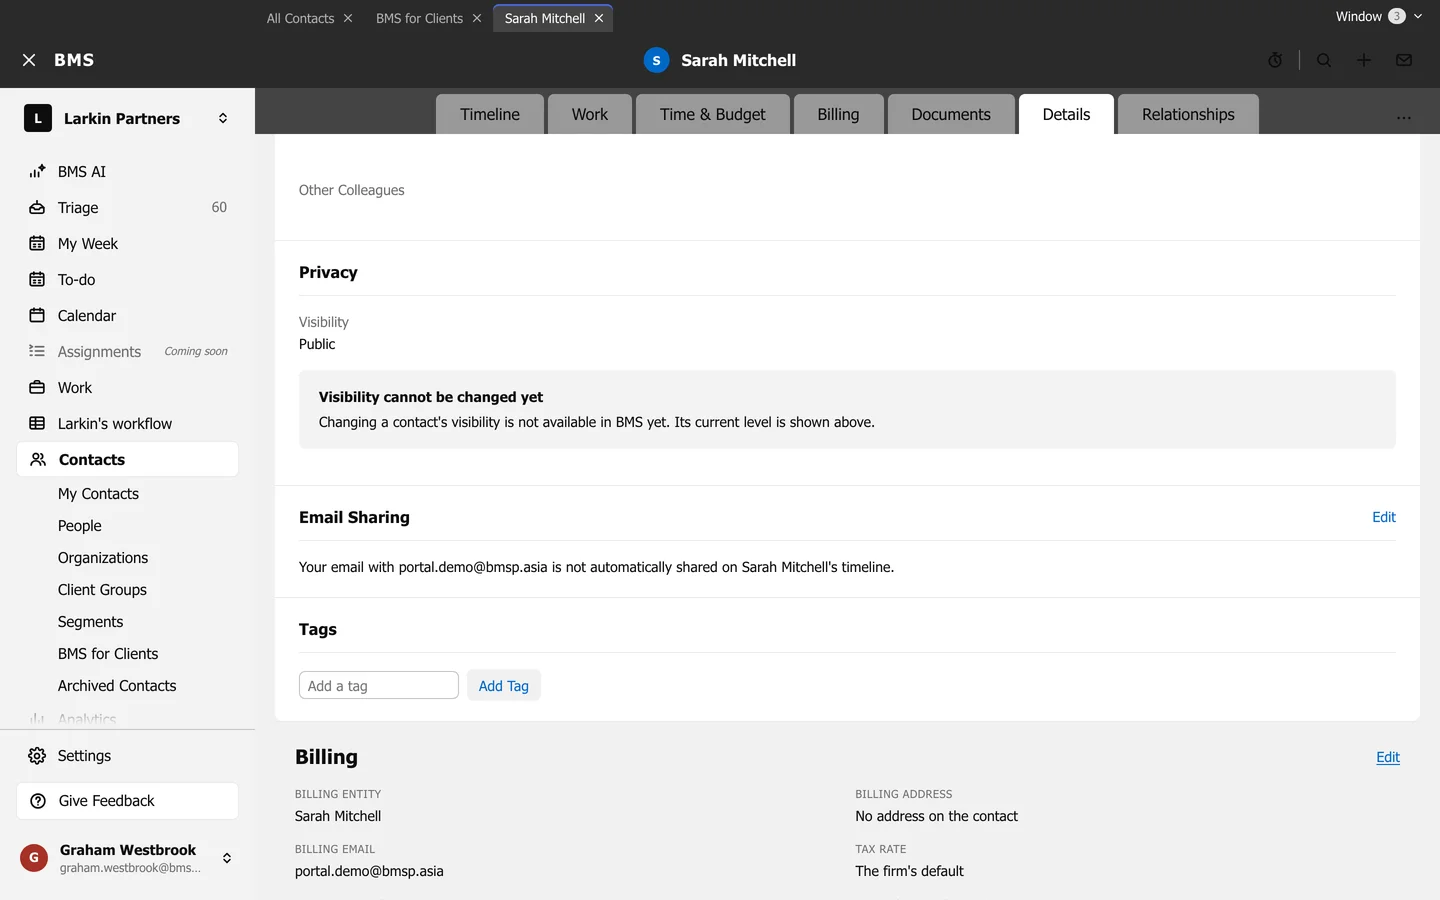Viewport: 1440px width, 900px height.
Task: Open the Billing tab
Action: coord(838,114)
